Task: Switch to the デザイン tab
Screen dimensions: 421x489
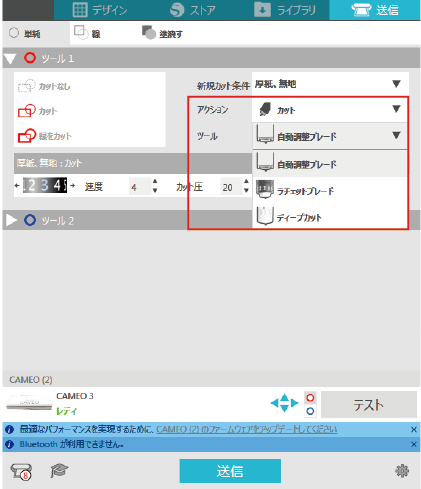Action: tap(100, 10)
